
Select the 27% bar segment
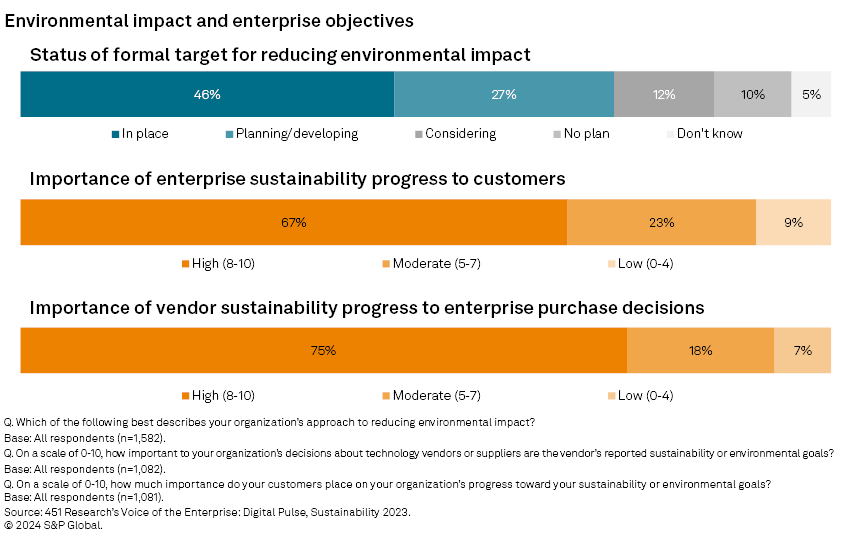point(504,95)
